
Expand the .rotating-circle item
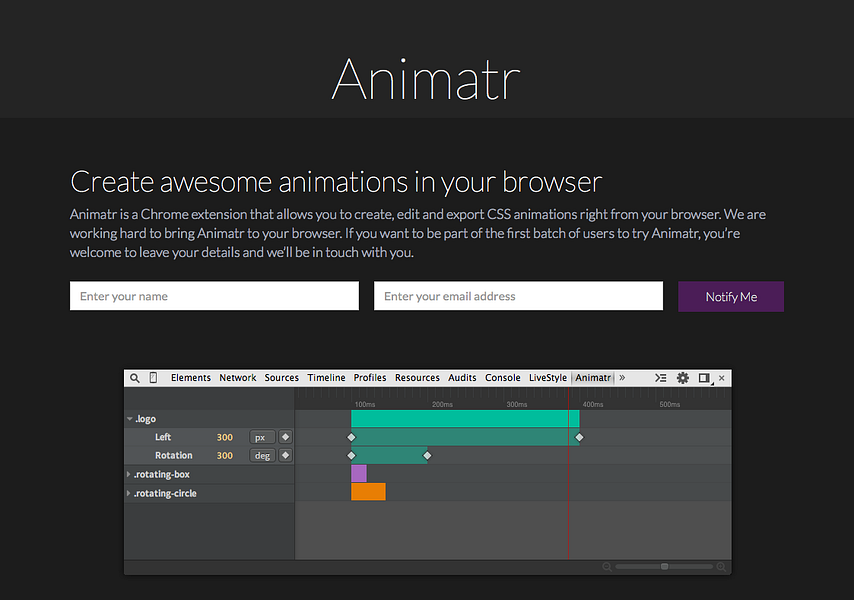click(x=129, y=493)
